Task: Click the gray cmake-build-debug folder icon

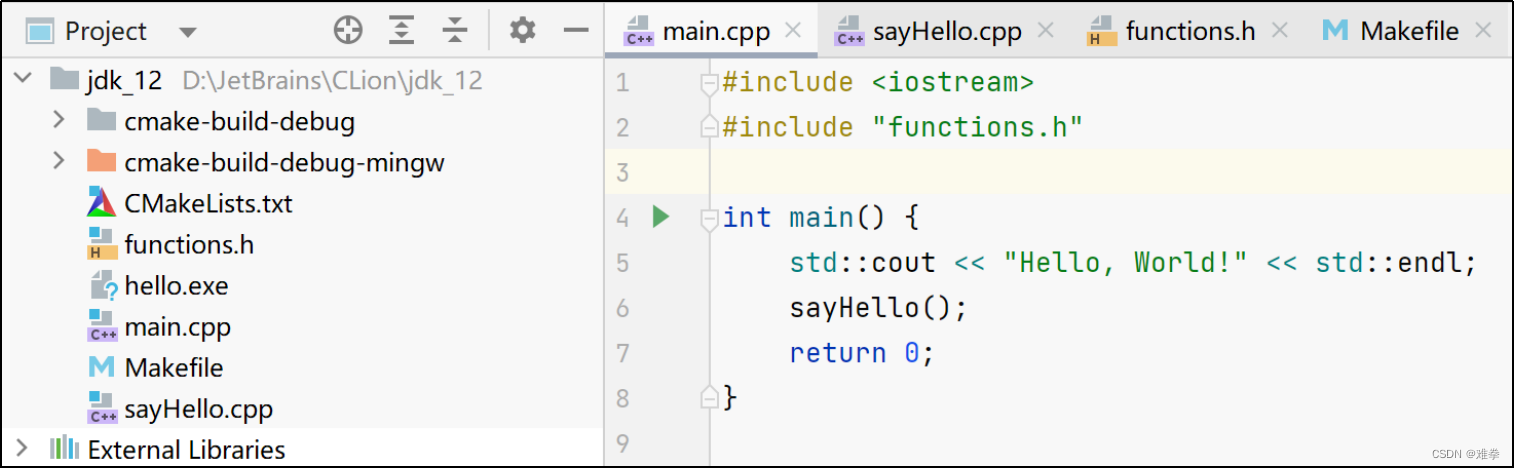Action: (x=102, y=120)
